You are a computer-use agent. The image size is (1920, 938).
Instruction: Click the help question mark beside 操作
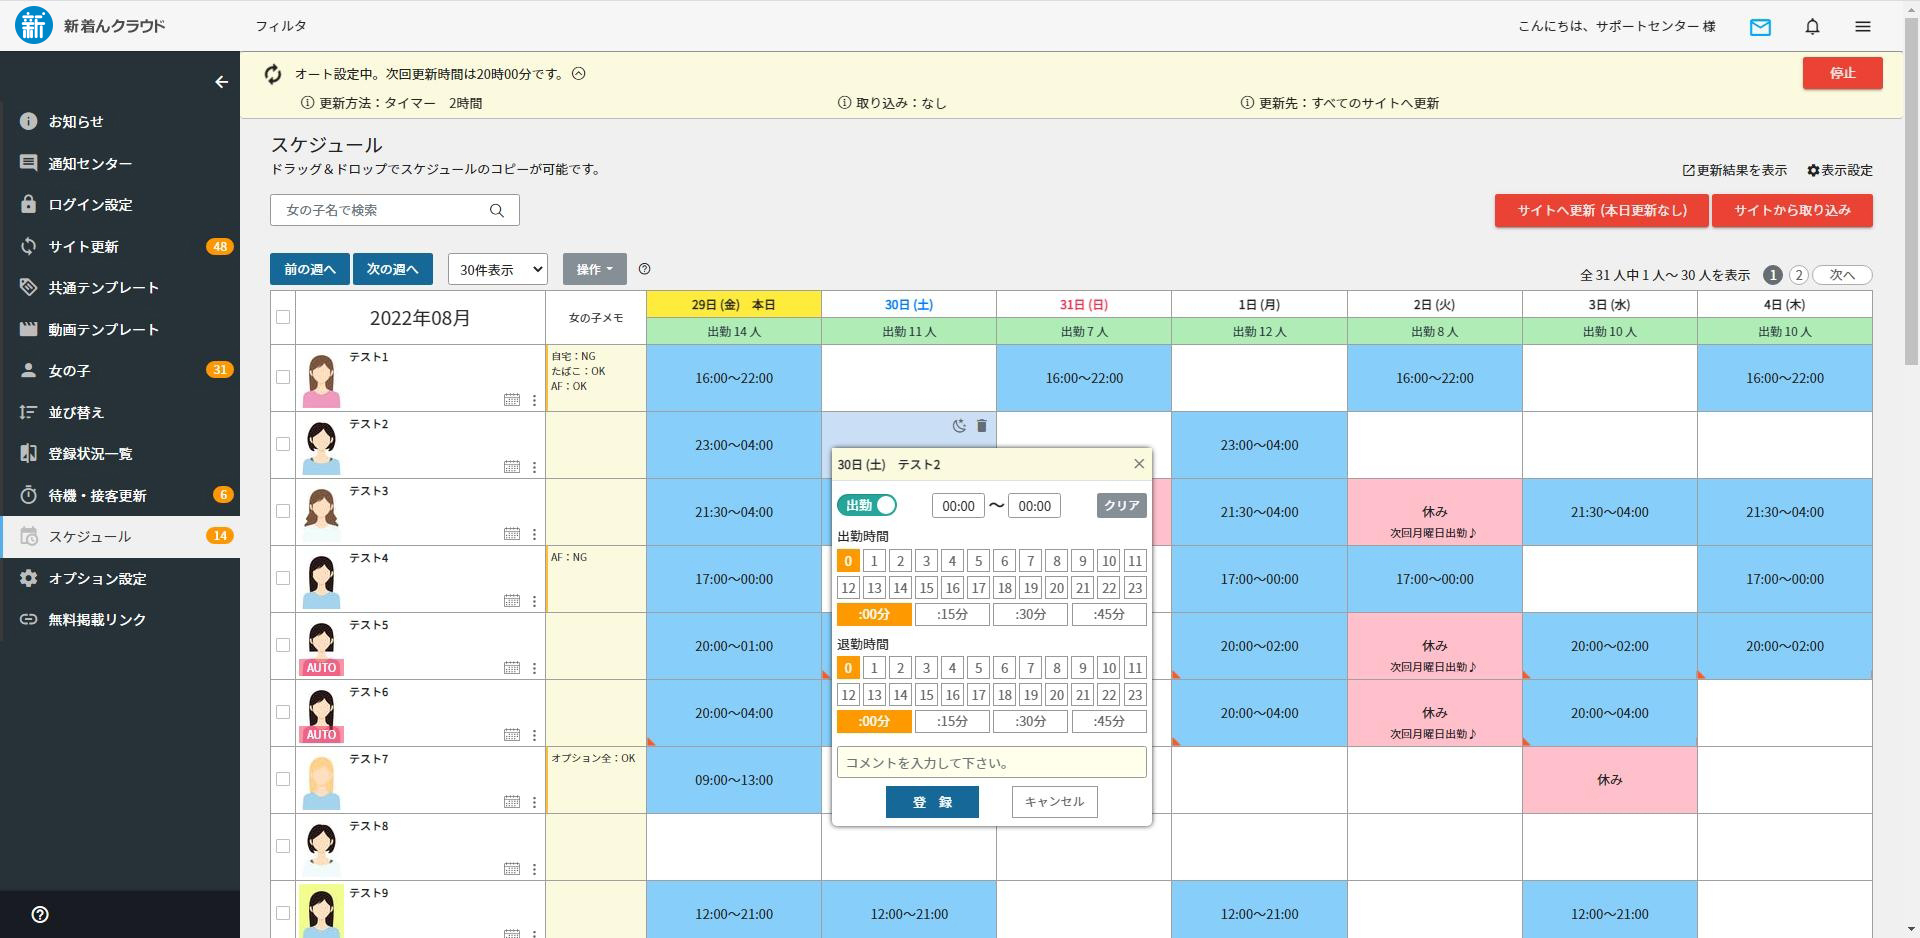(x=644, y=269)
